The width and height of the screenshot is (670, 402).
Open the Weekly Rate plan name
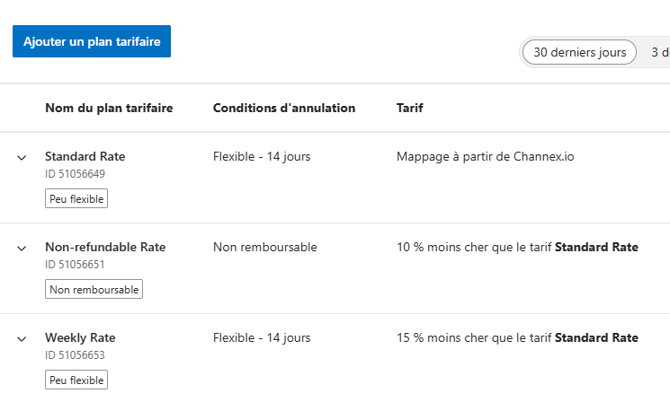point(80,337)
